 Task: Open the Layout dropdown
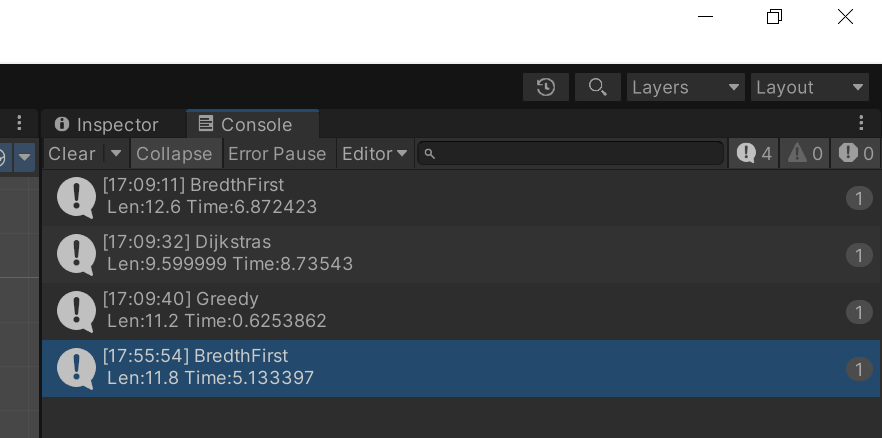(809, 87)
